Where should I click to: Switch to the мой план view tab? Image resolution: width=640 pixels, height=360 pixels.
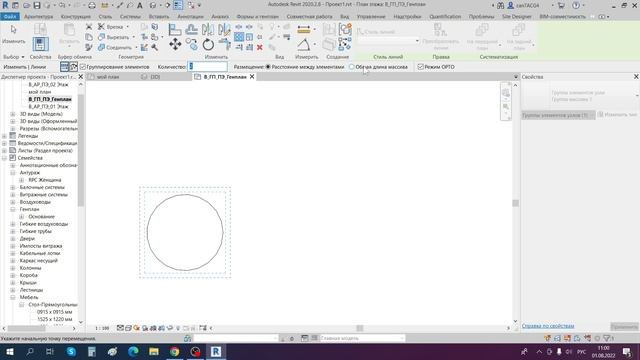108,77
